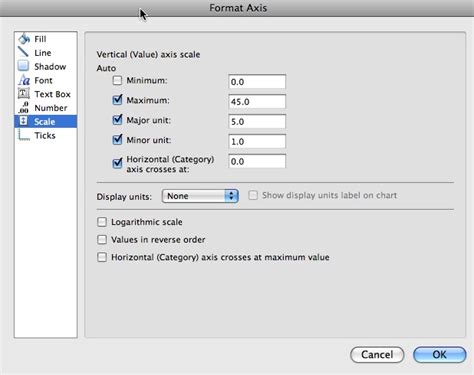Open the Ticks icon in sidebar
Viewport: 474px width, 375px height.
tap(24, 135)
